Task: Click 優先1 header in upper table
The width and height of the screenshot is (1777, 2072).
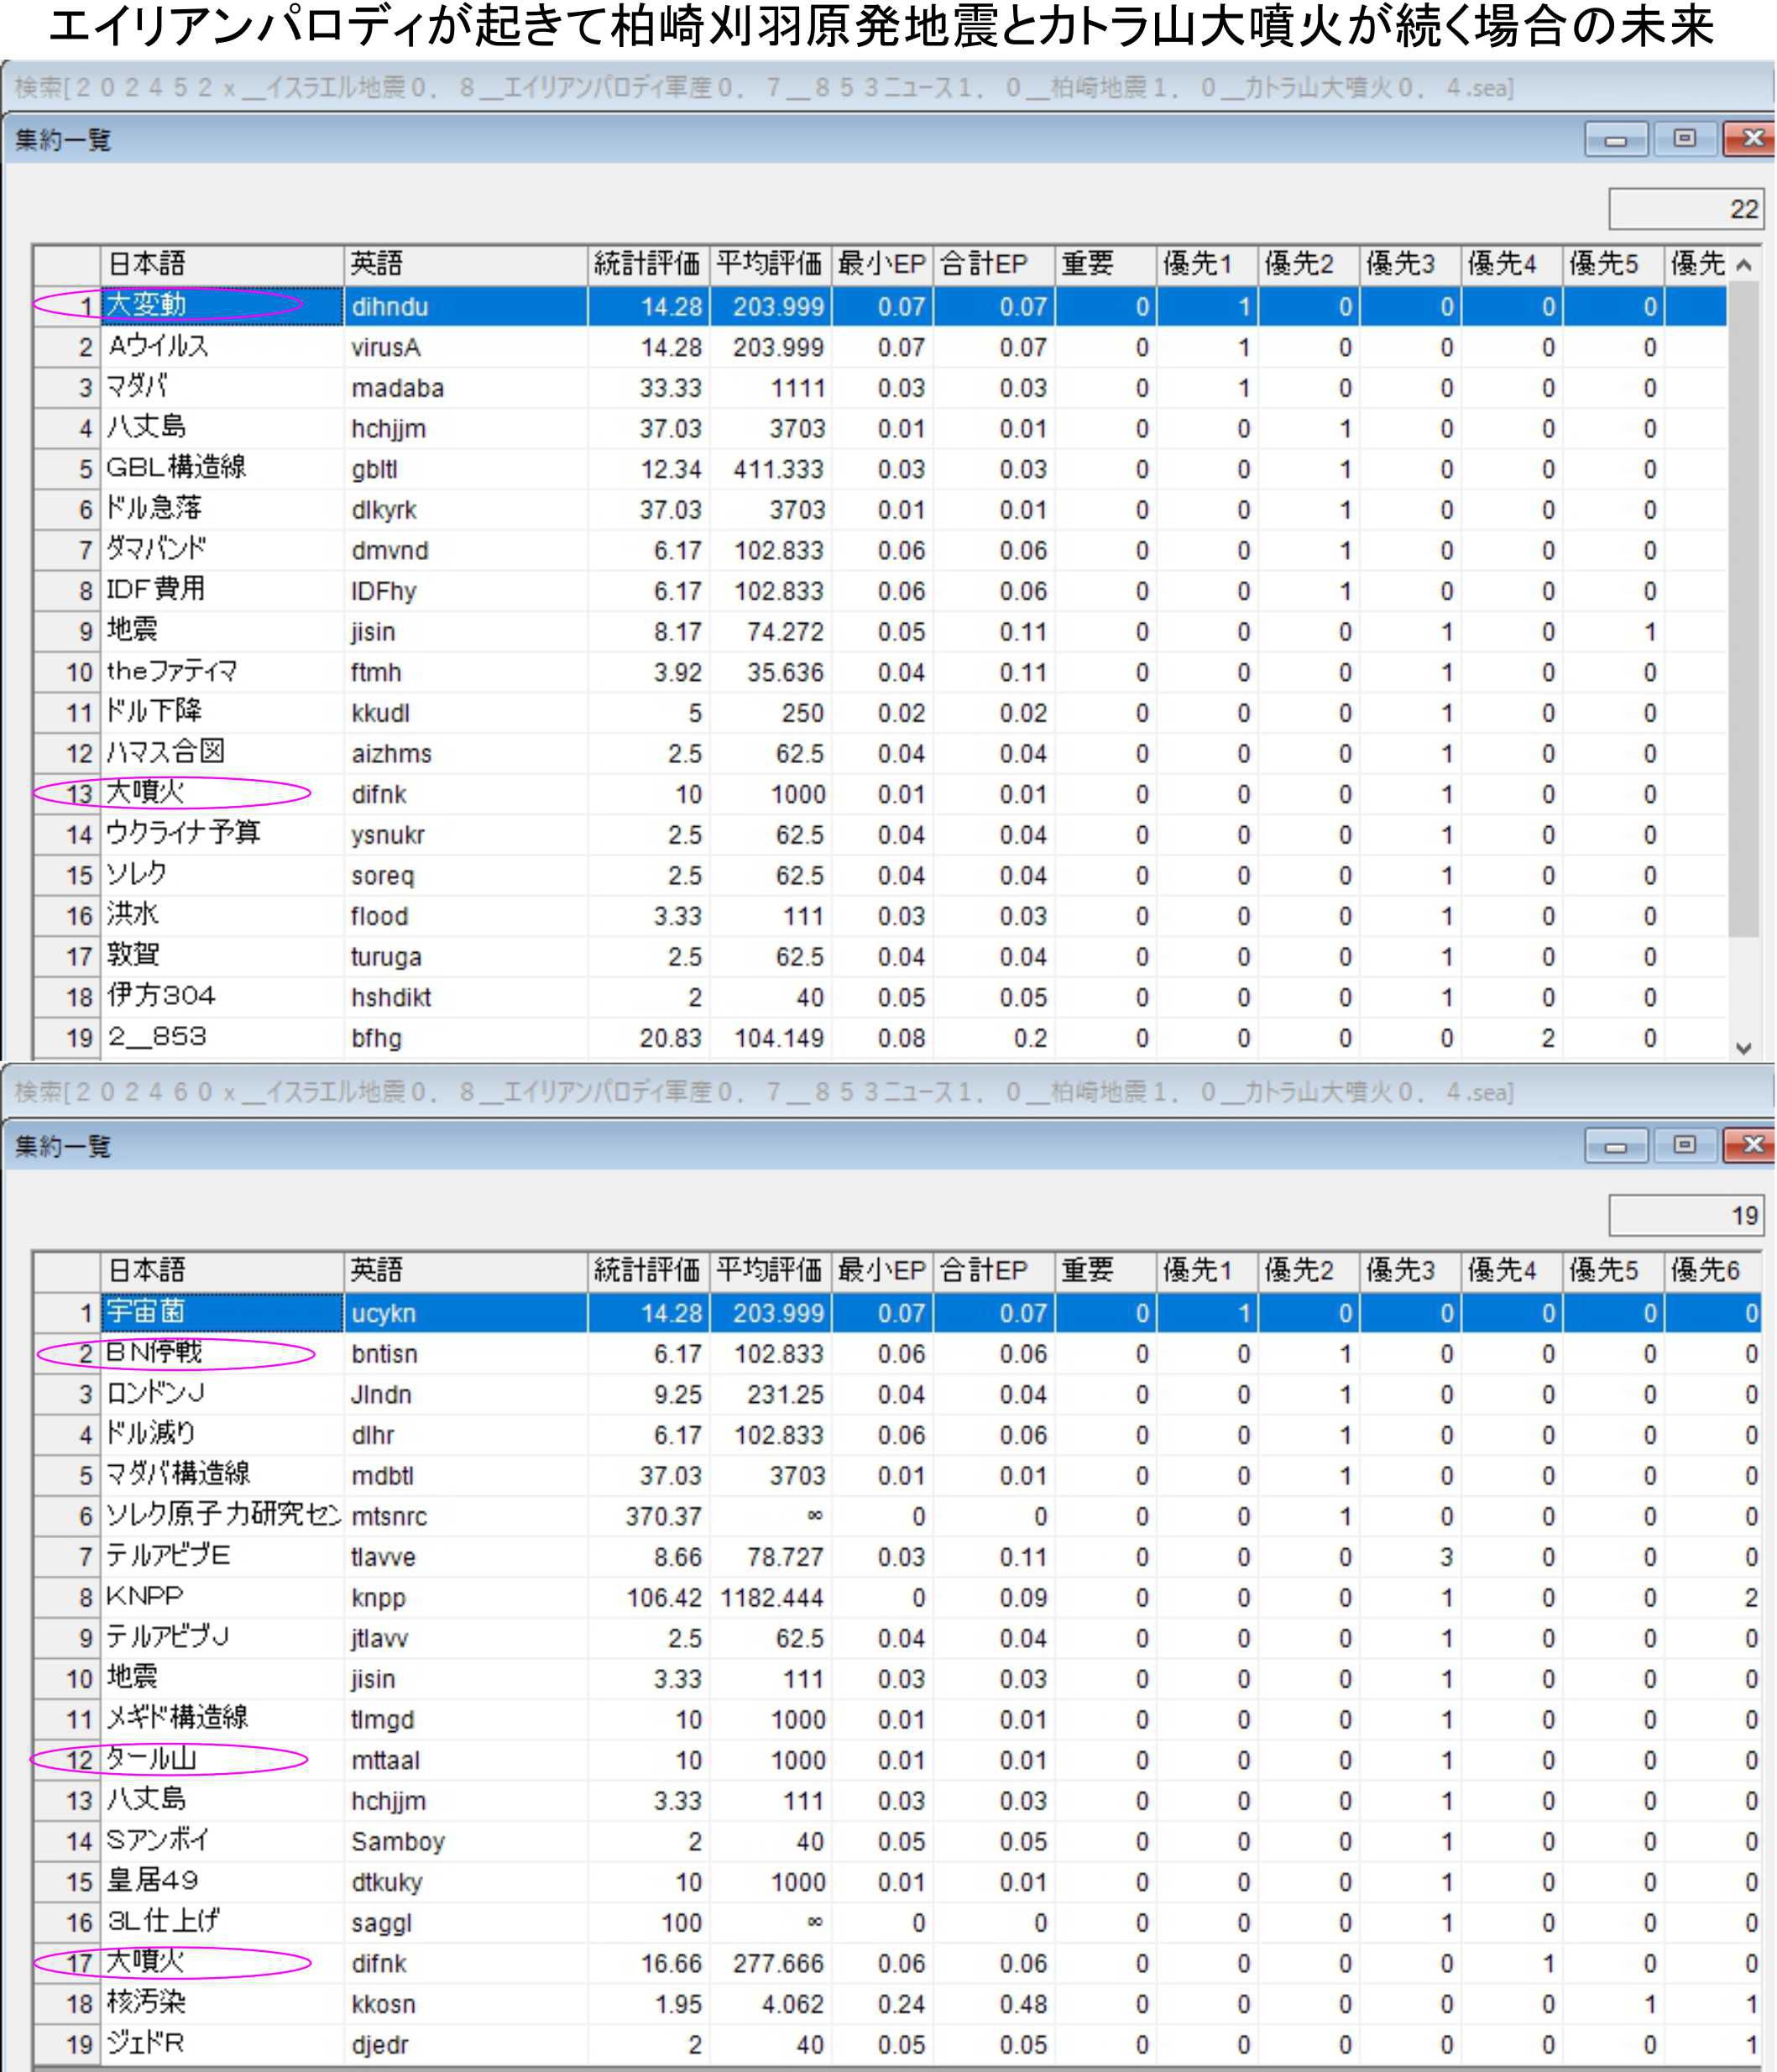Action: [x=1207, y=265]
